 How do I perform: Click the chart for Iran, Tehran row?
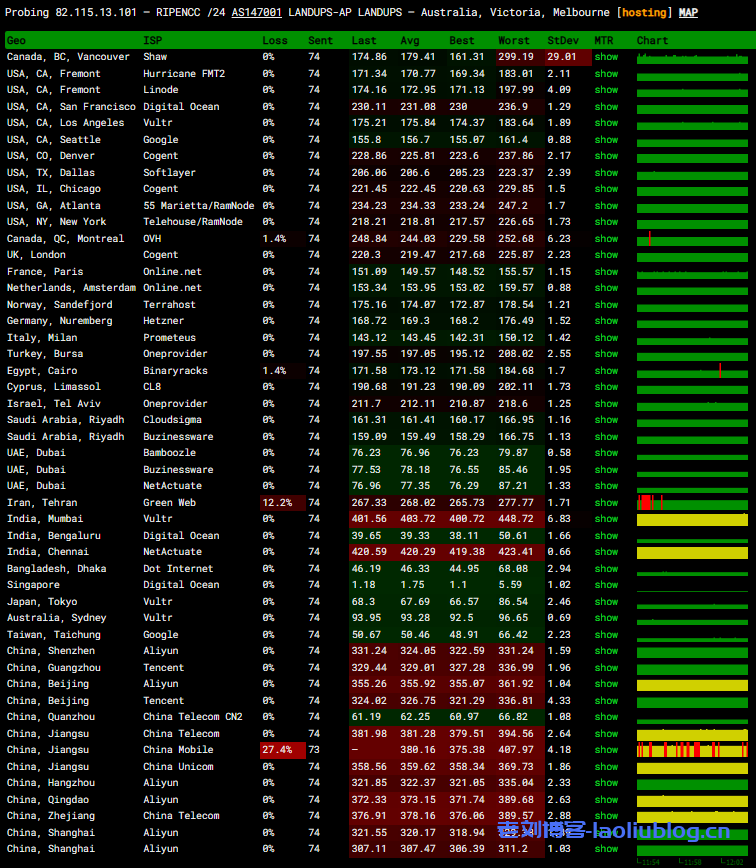coord(692,503)
